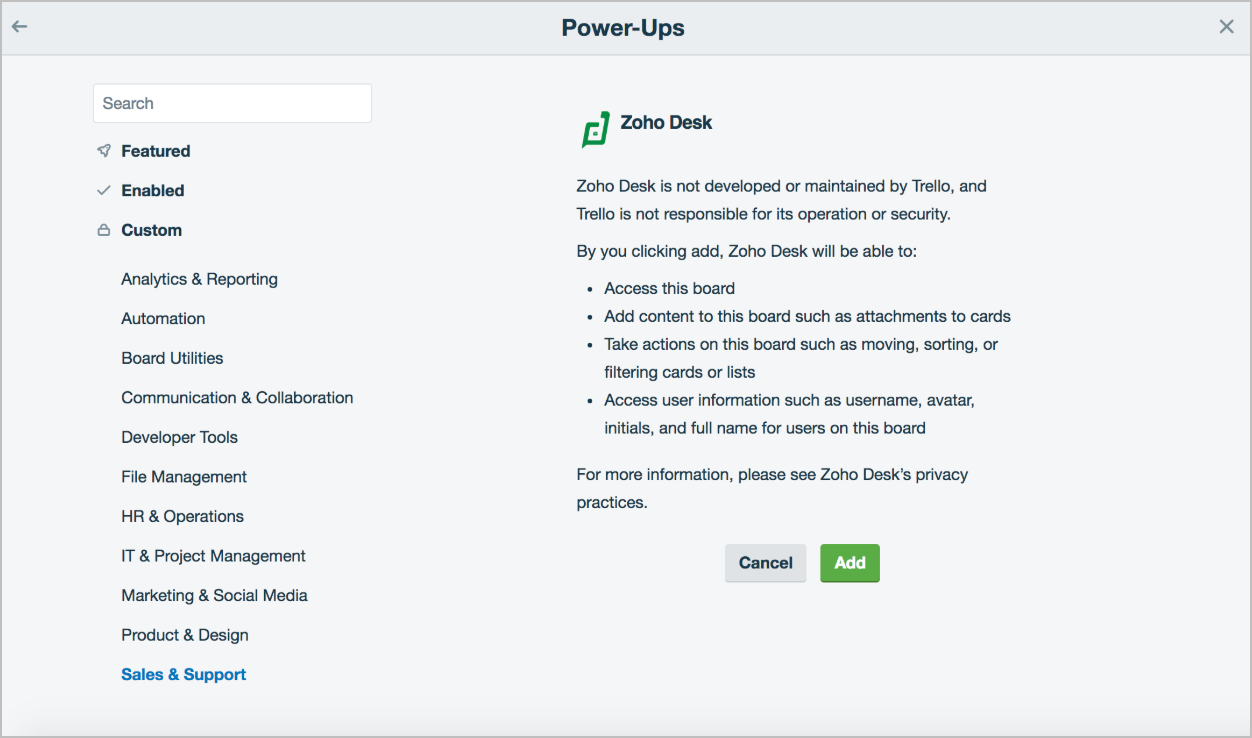Image resolution: width=1252 pixels, height=738 pixels.
Task: Open File Management category
Action: [184, 477]
